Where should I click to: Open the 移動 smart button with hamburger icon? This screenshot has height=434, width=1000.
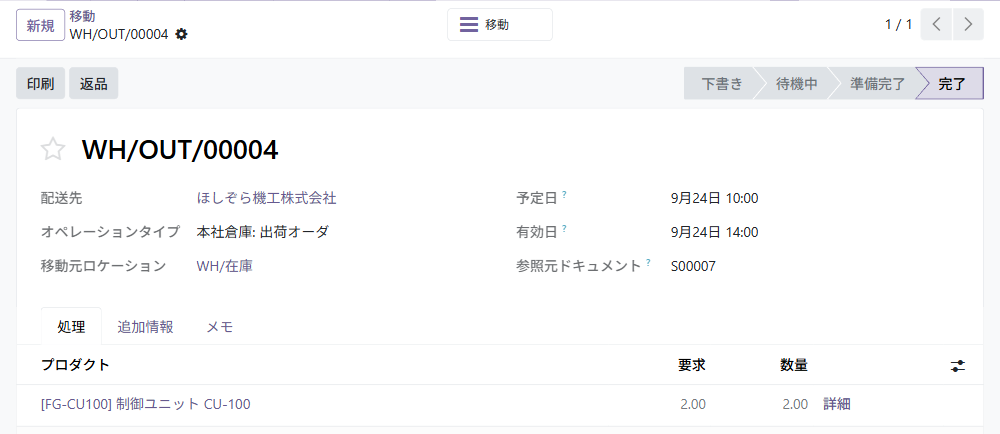pyautogui.click(x=499, y=25)
